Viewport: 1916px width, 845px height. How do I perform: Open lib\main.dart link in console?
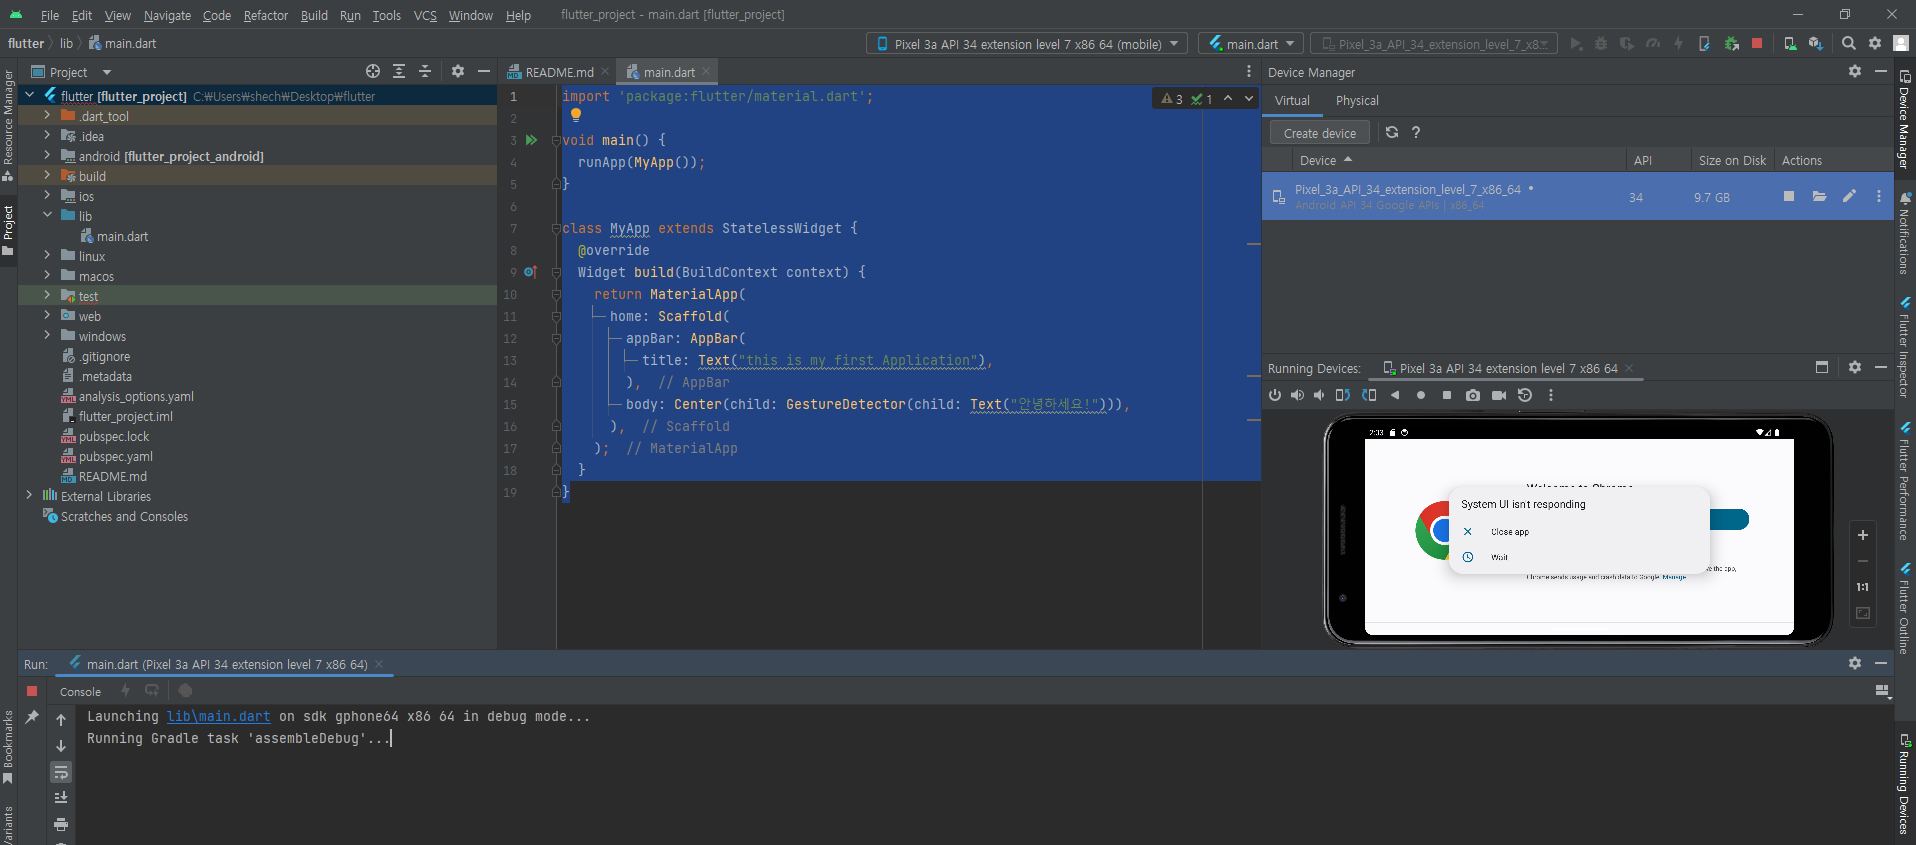click(x=218, y=716)
